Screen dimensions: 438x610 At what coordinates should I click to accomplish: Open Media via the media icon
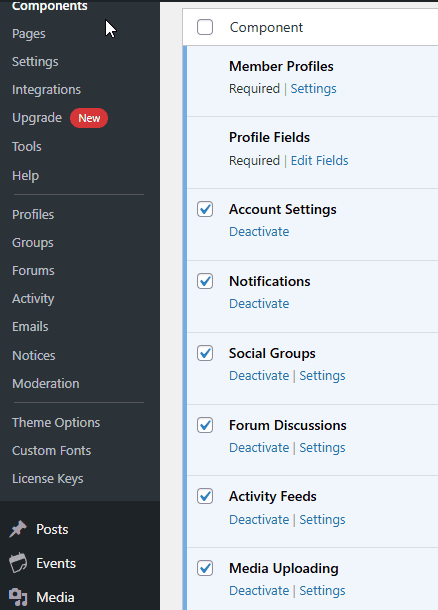pos(18,597)
